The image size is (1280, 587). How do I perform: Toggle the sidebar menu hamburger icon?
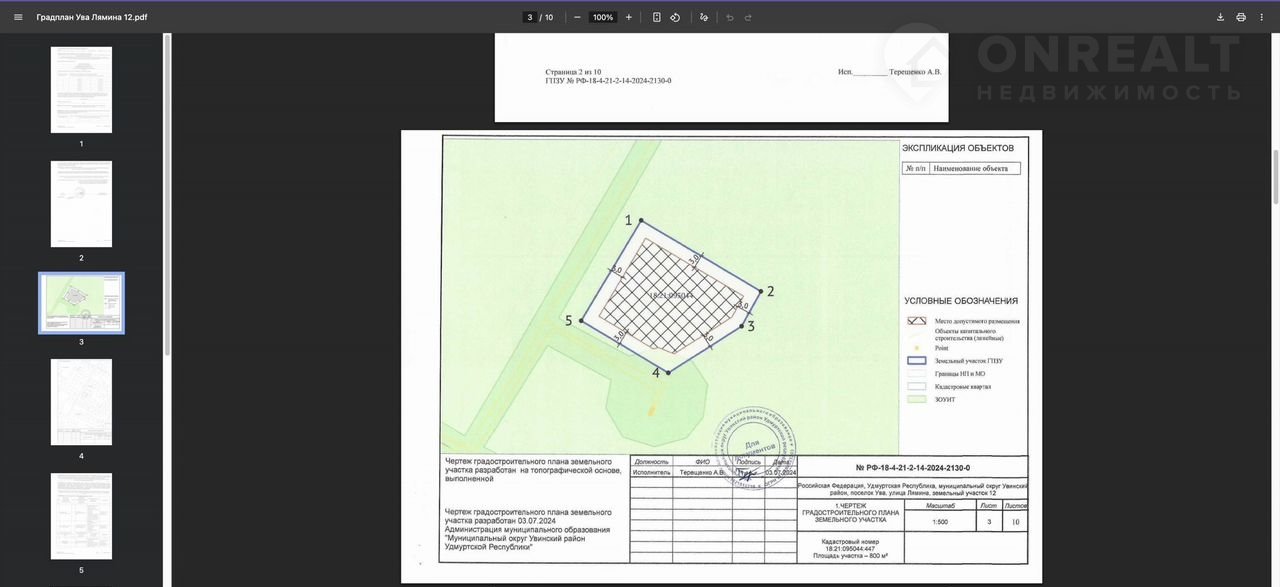(x=18, y=17)
